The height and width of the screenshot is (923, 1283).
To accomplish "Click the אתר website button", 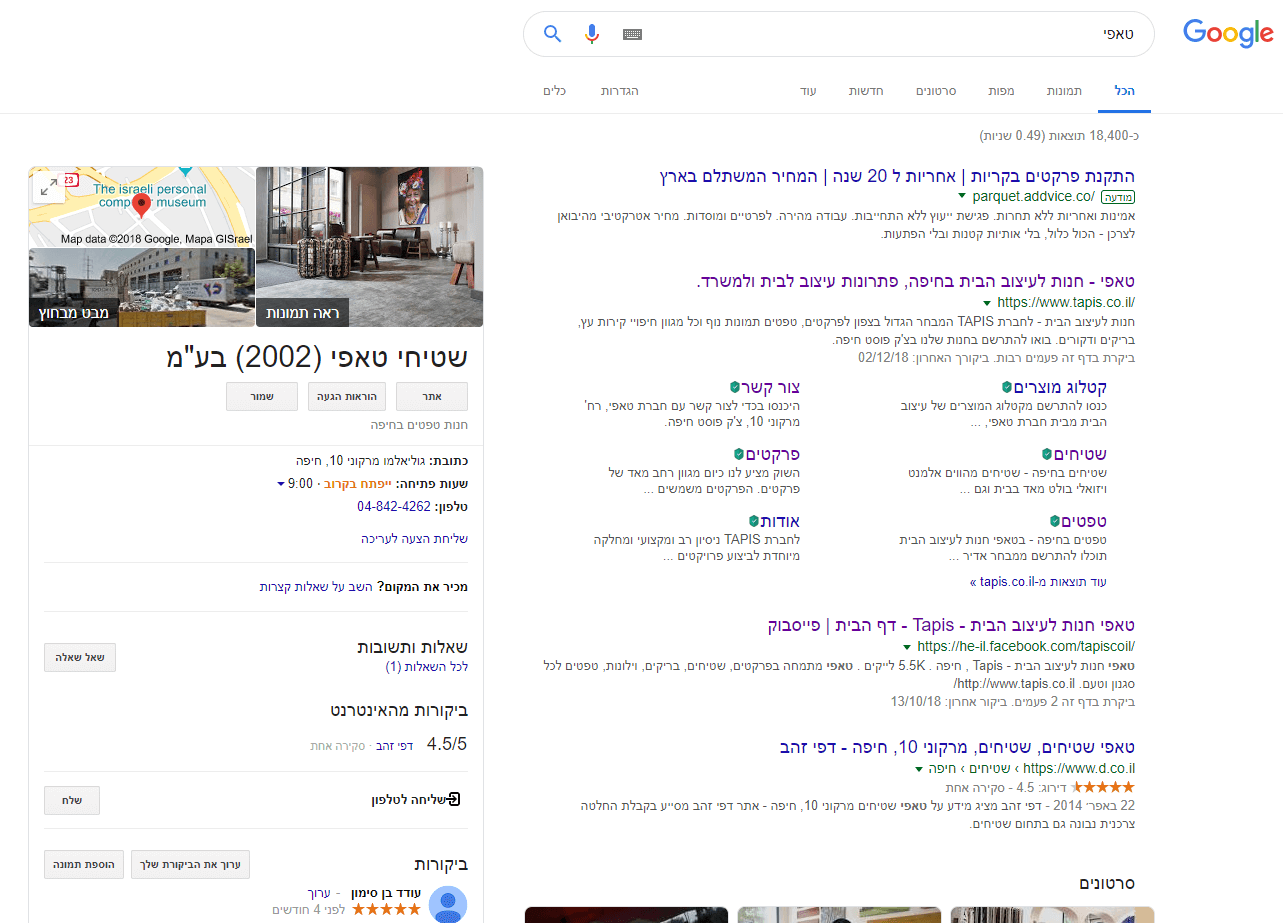I will click(x=432, y=396).
